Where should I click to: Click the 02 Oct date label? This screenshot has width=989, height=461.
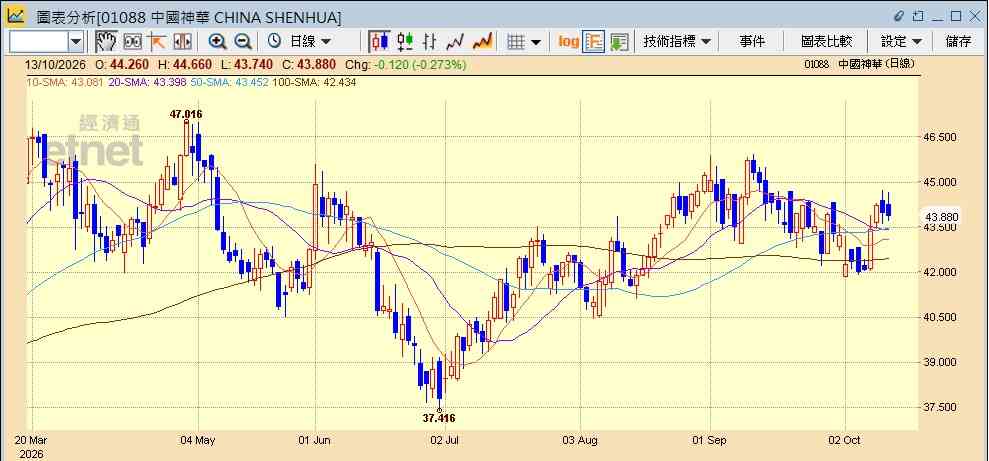click(844, 440)
